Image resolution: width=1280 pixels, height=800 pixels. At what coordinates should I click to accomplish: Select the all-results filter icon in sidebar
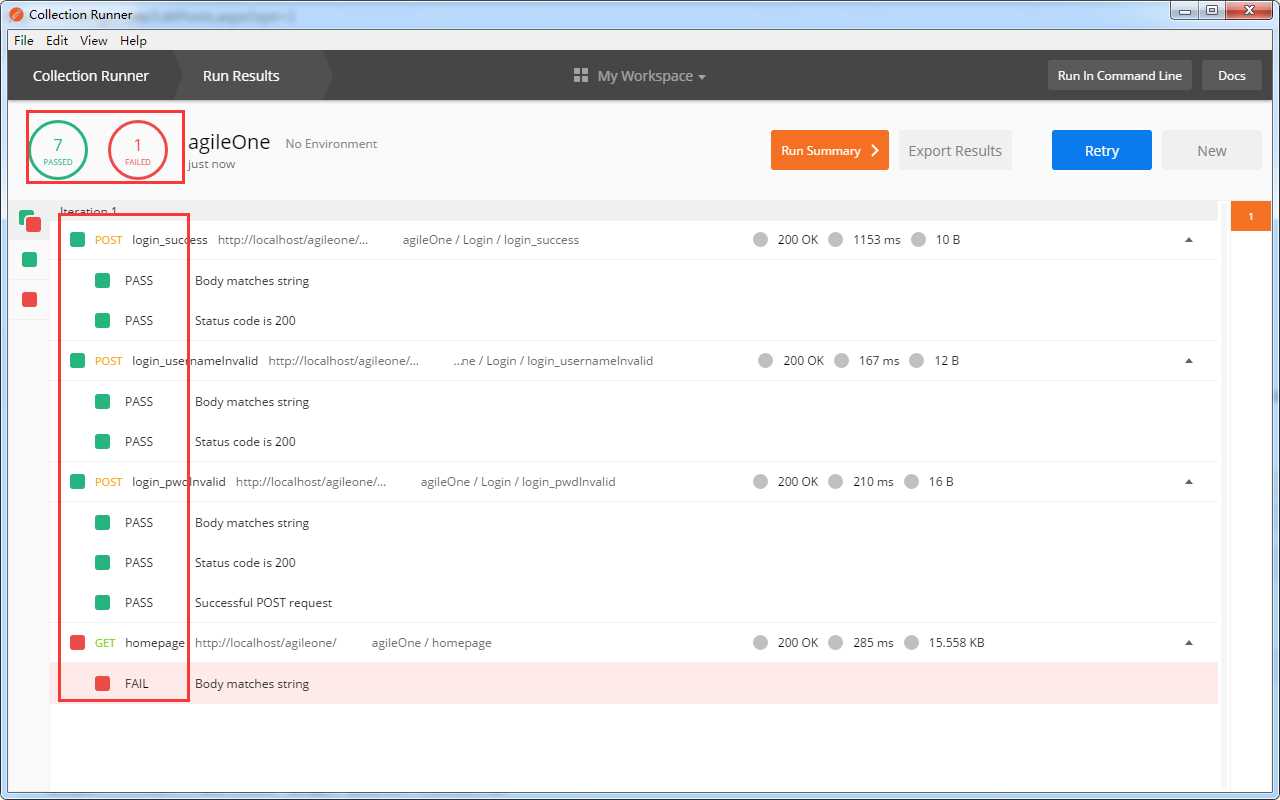[28, 221]
